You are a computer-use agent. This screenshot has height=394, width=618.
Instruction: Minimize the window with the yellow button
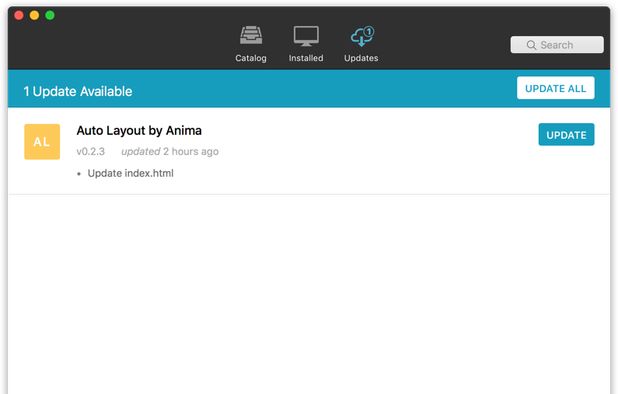pos(34,15)
